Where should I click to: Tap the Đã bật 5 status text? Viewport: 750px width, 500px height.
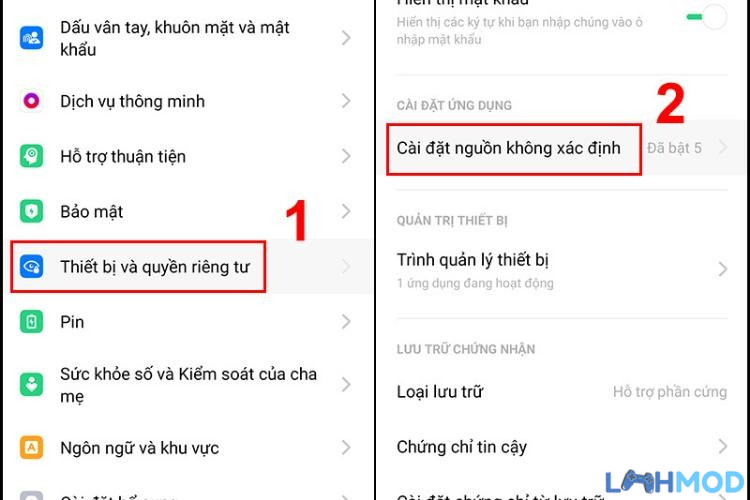(674, 148)
